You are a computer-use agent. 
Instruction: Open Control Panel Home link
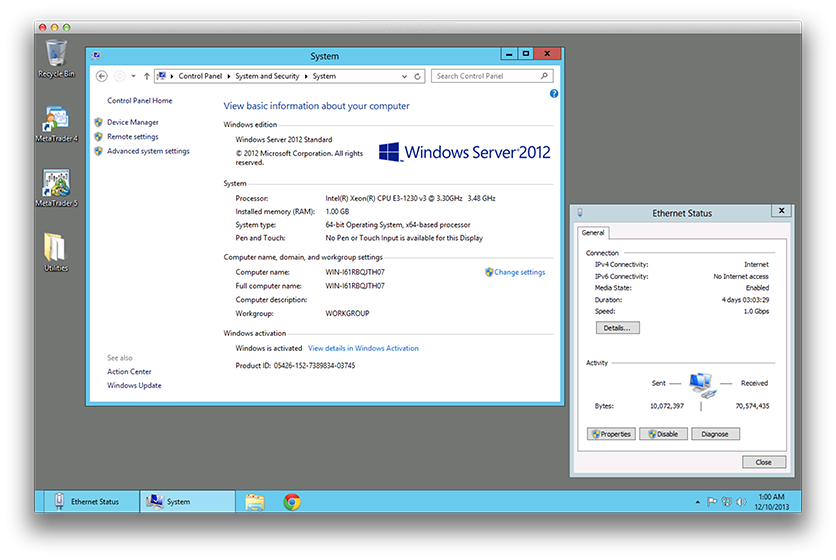140,100
